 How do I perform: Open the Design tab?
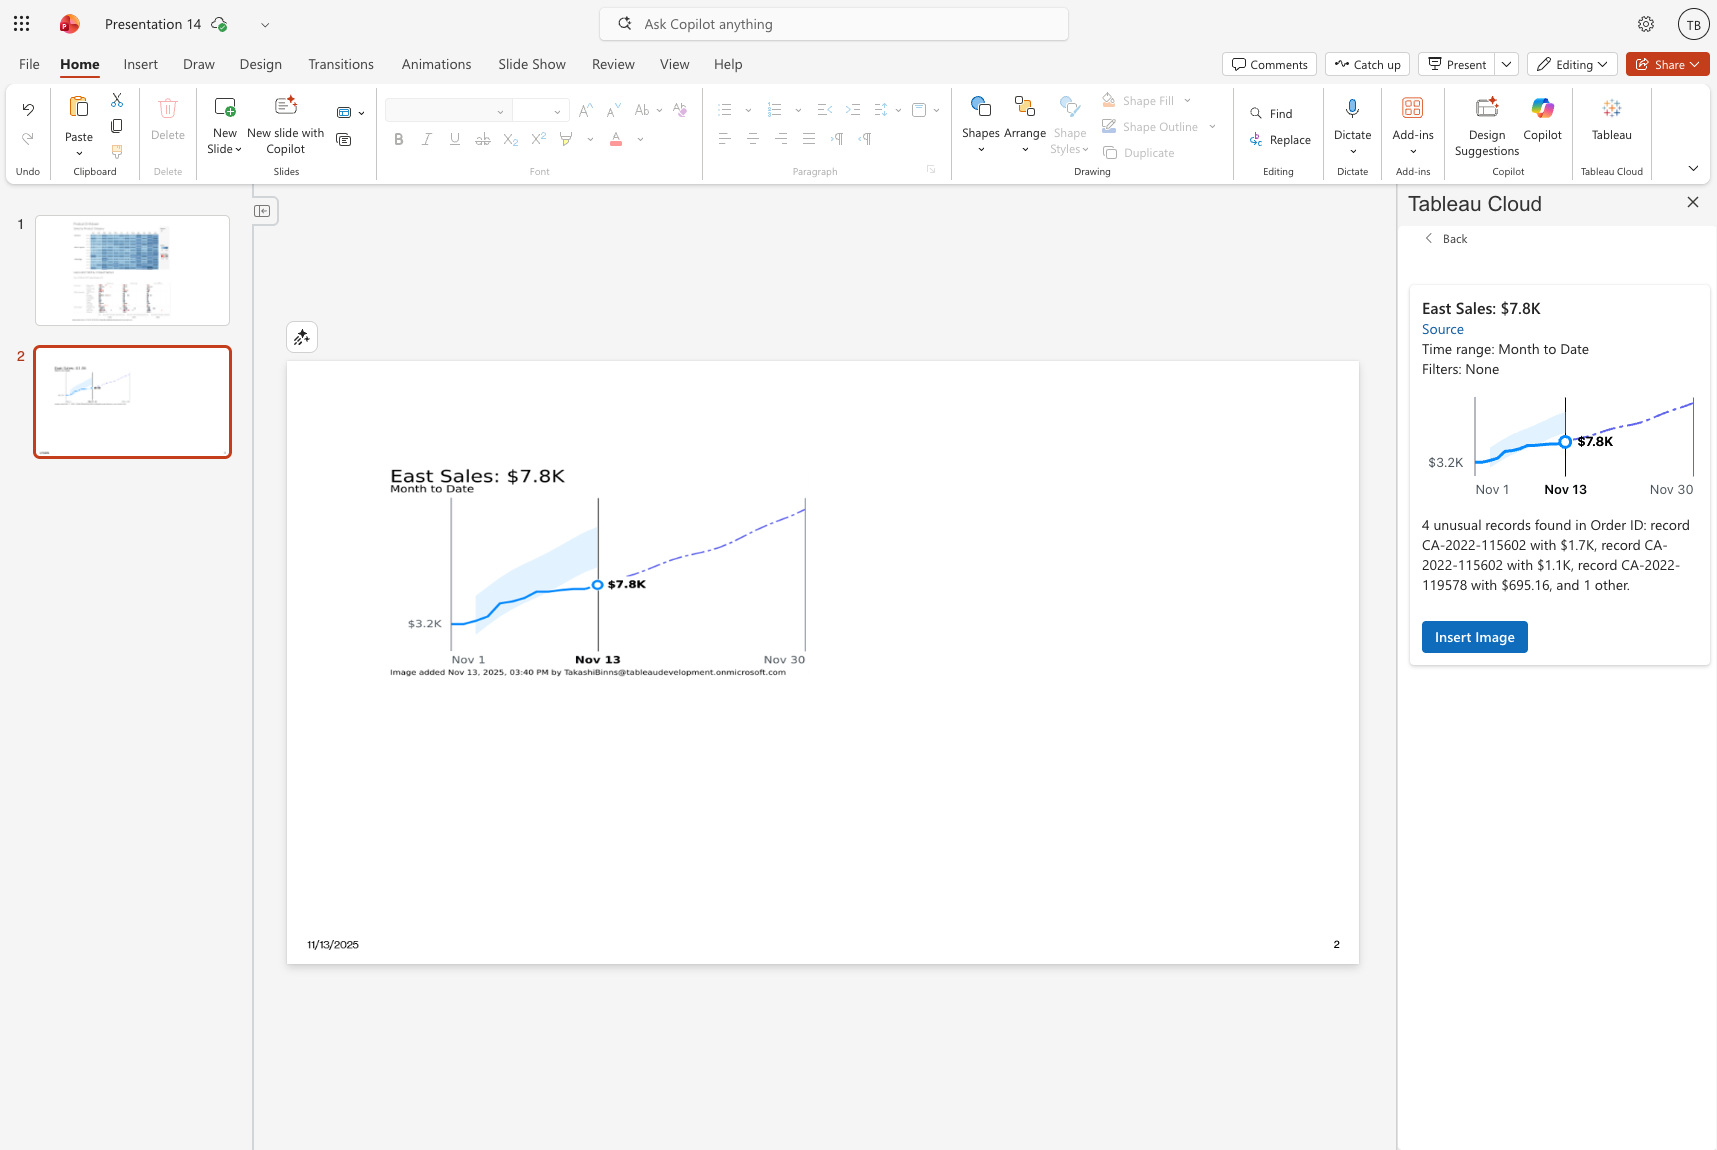pyautogui.click(x=260, y=64)
